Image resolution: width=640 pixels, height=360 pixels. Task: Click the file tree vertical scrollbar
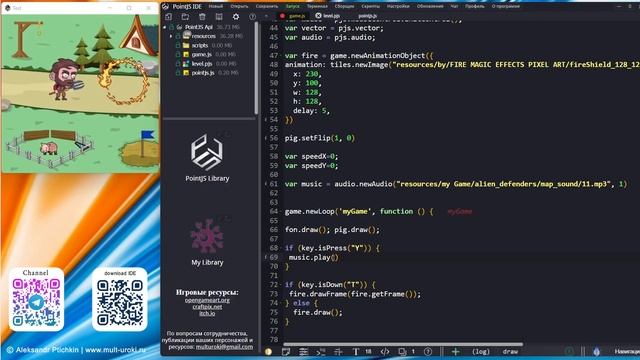[256, 68]
